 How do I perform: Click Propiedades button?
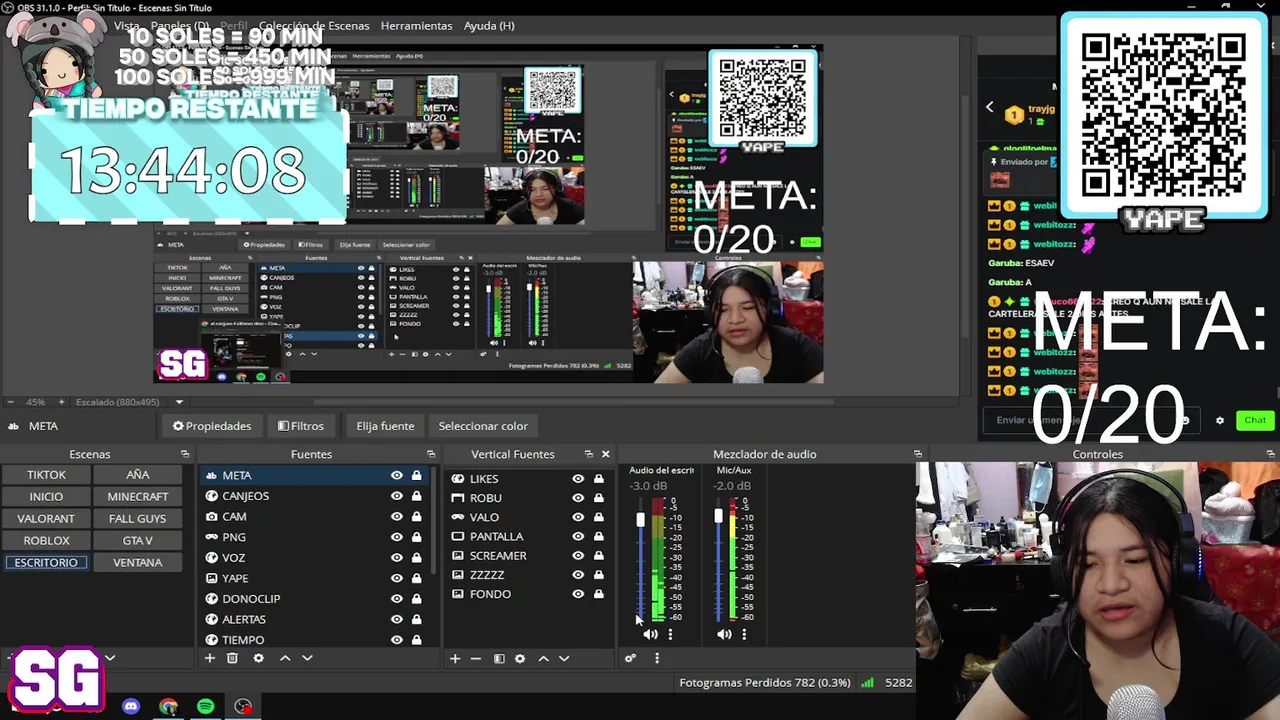[211, 426]
